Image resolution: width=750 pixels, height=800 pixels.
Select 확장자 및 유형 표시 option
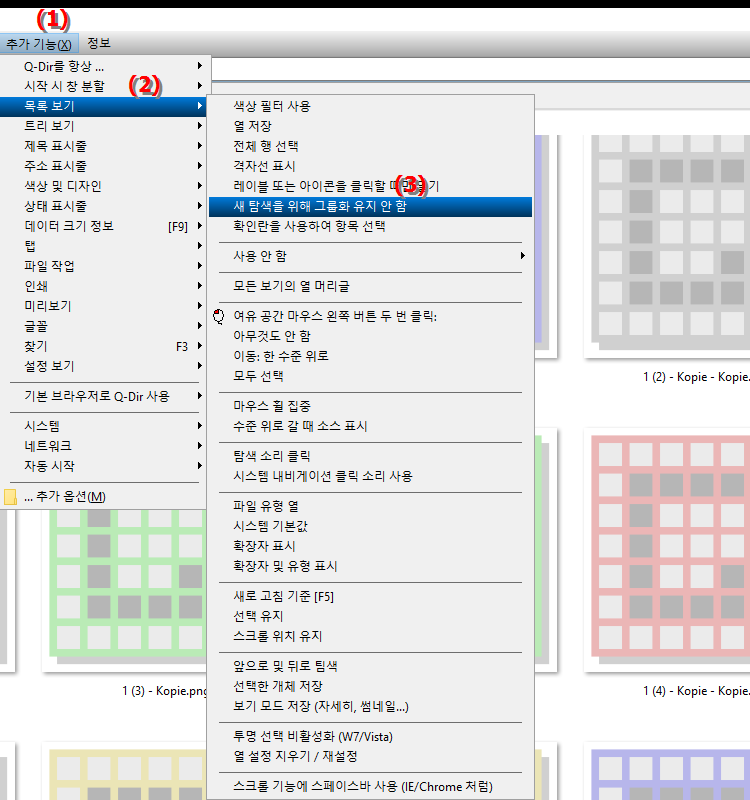(x=370, y=566)
